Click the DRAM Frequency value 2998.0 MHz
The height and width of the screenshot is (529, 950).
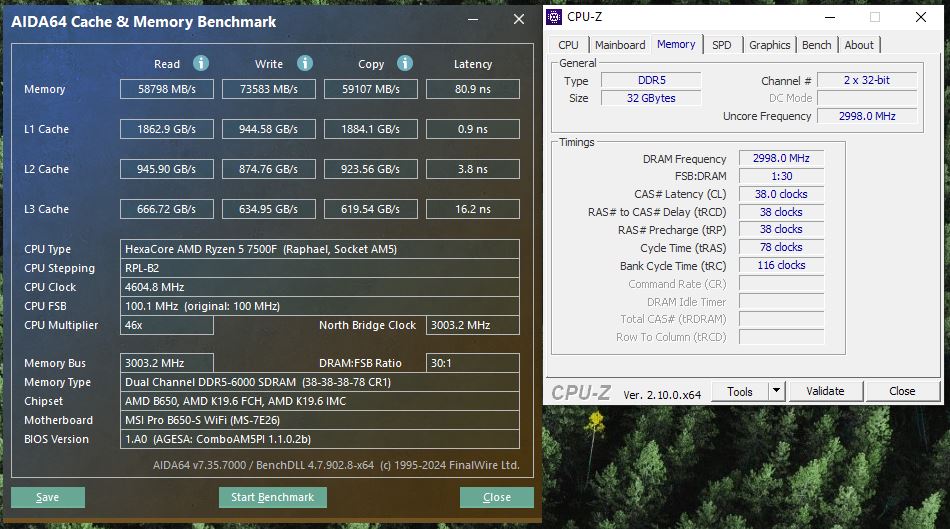pyautogui.click(x=782, y=158)
